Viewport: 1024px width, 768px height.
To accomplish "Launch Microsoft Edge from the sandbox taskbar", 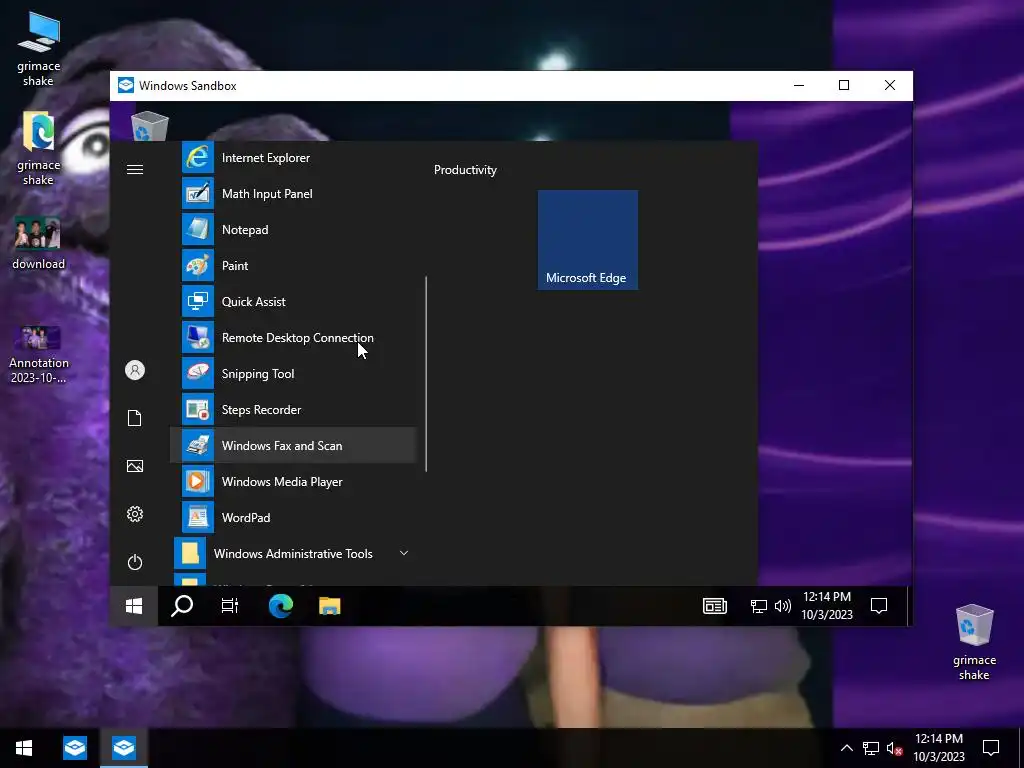I will [281, 606].
